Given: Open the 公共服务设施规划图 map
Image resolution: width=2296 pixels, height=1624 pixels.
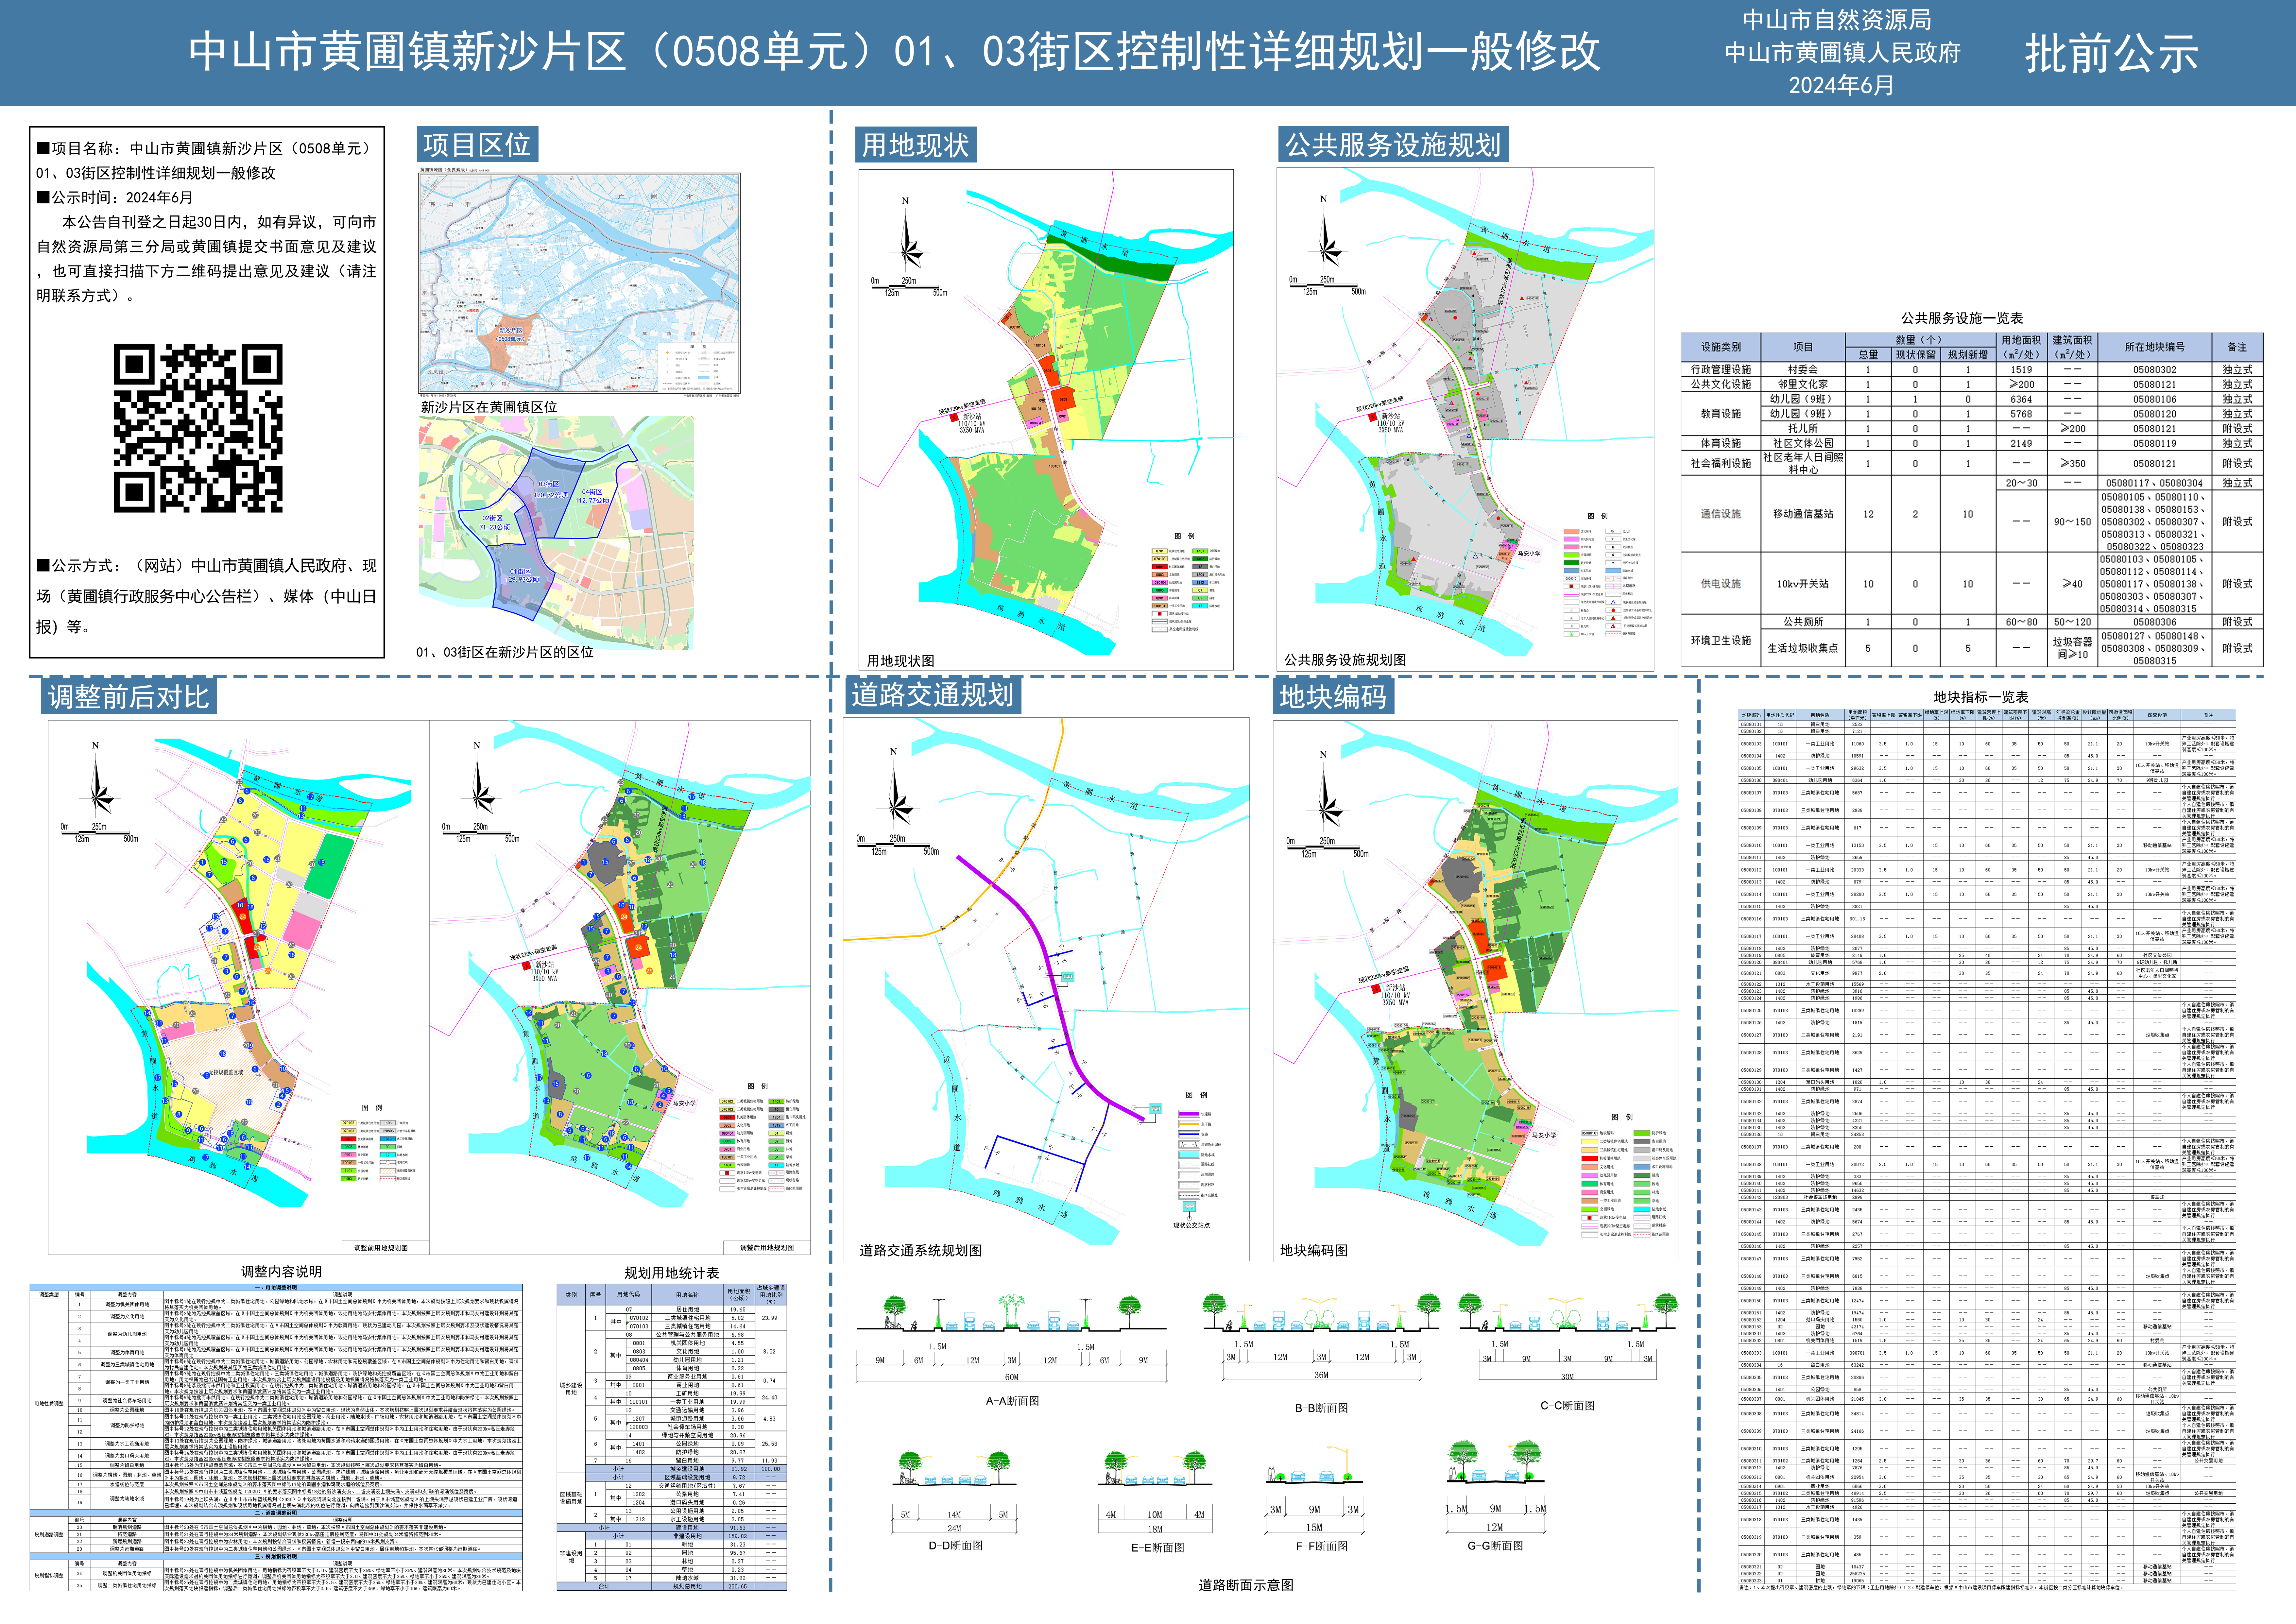Looking at the screenshot, I should click(x=1465, y=419).
